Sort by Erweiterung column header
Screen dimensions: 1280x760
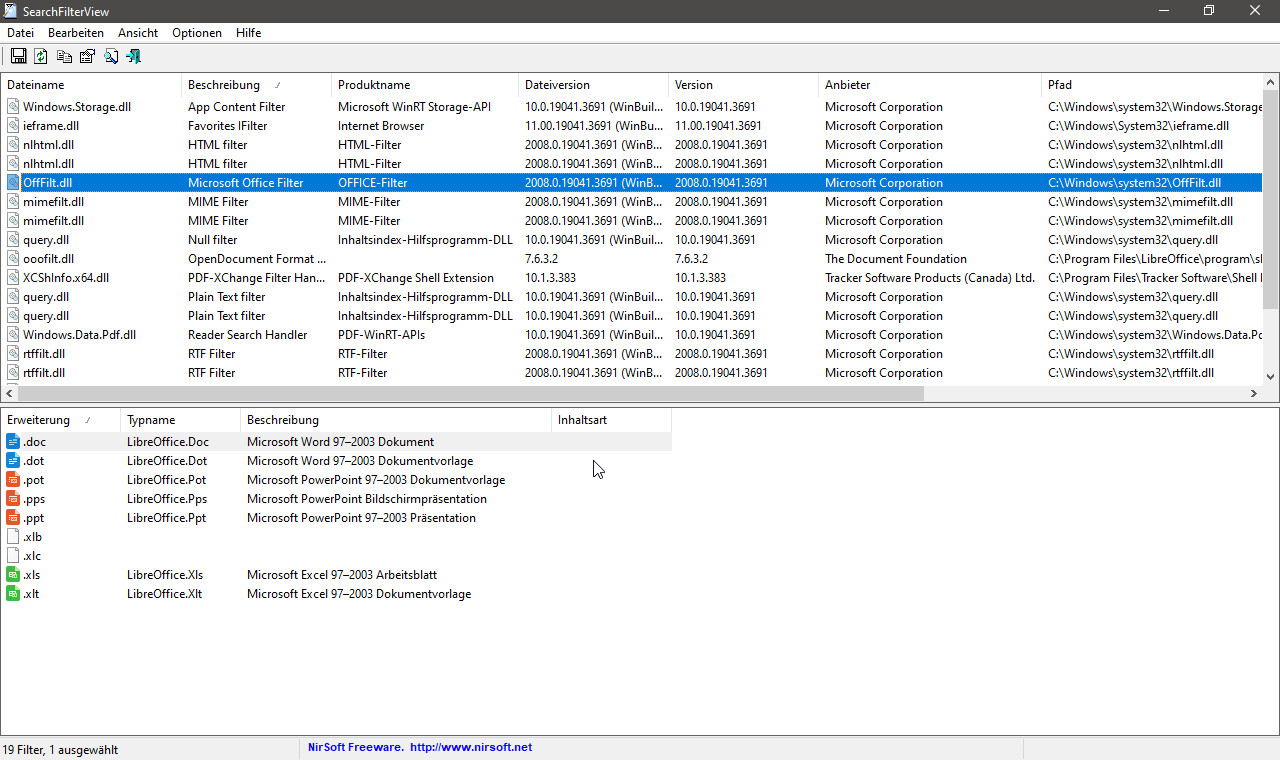[x=60, y=420]
